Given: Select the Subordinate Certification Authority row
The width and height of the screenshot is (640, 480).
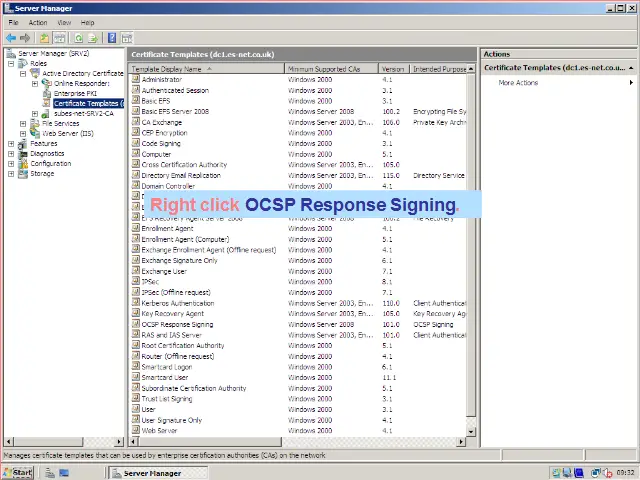Looking at the screenshot, I should [x=298, y=388].
